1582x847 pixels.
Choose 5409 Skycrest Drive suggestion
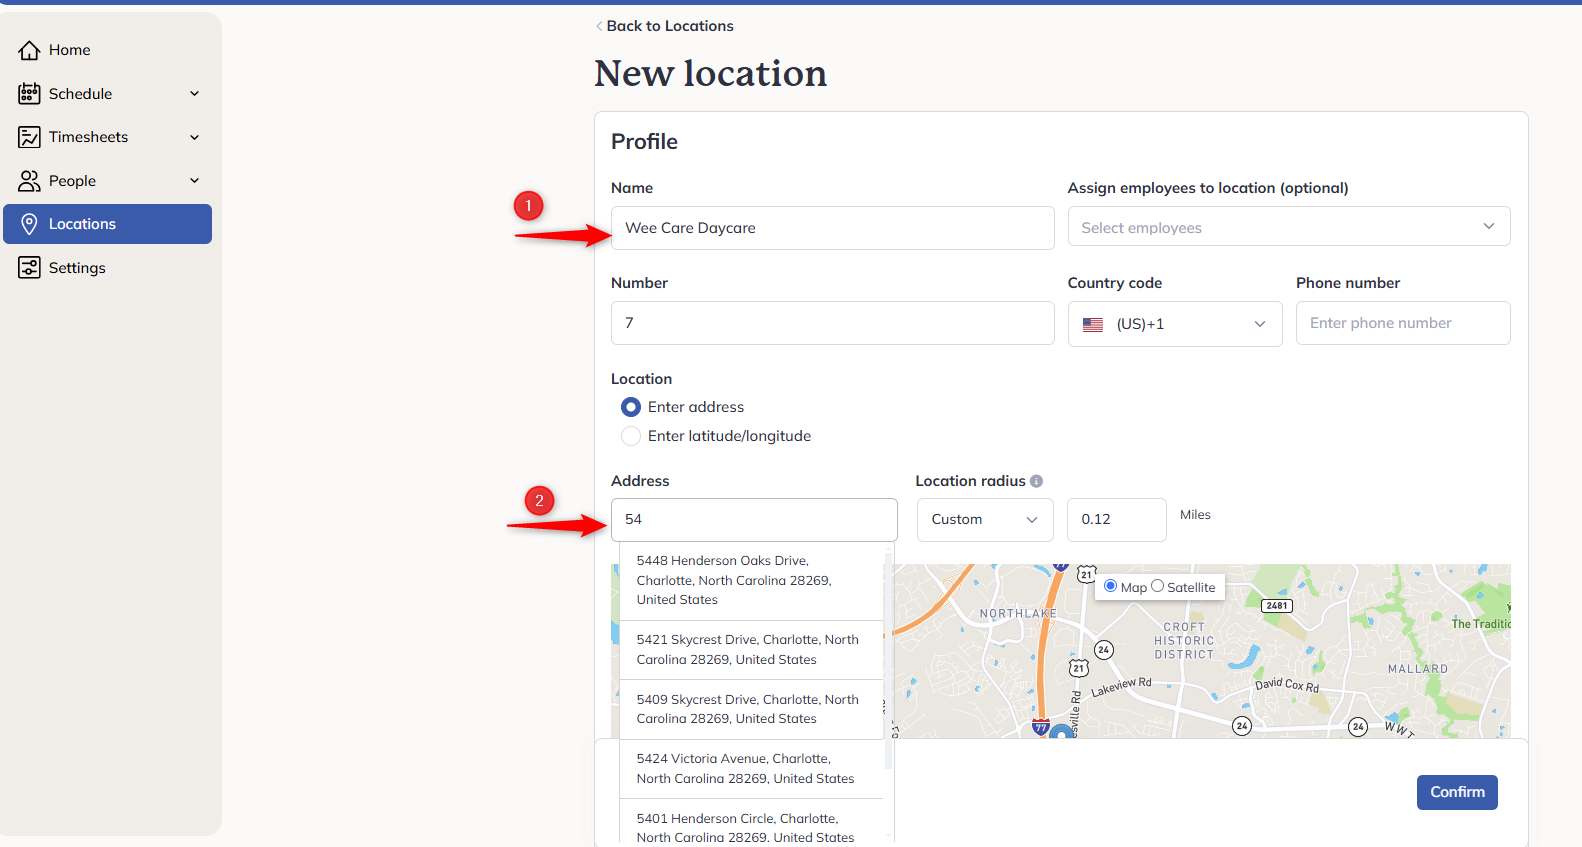(751, 709)
